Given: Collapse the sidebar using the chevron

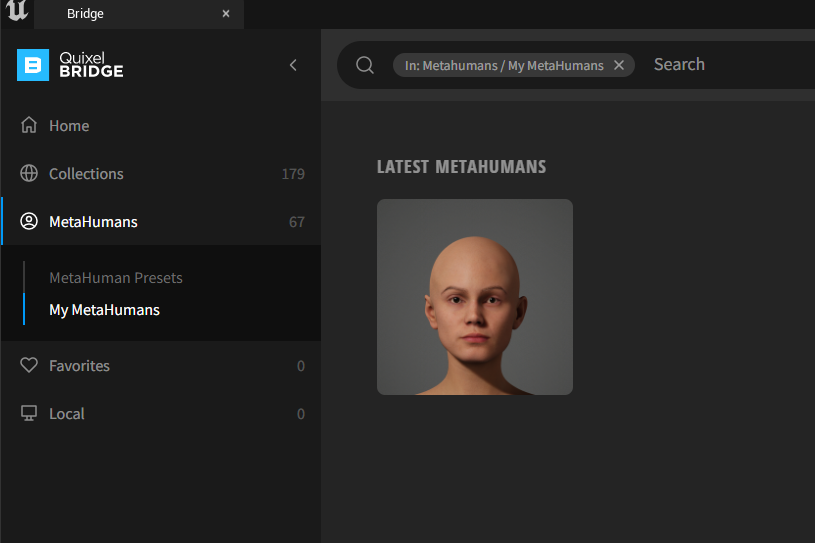Looking at the screenshot, I should [293, 65].
